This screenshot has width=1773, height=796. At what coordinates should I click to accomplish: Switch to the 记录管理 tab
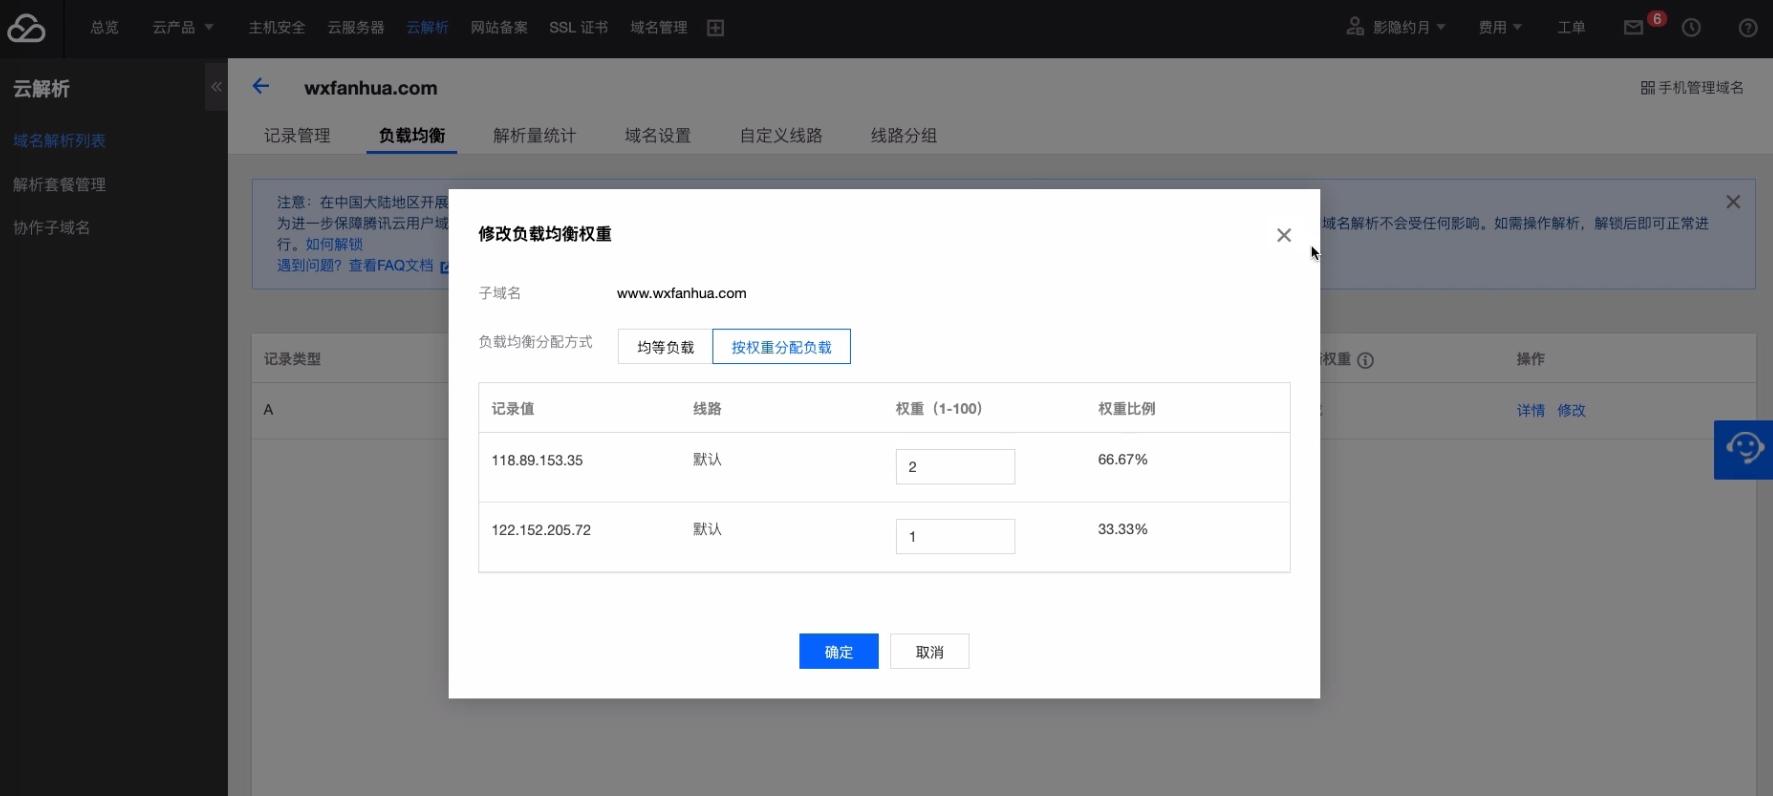pyautogui.click(x=297, y=135)
